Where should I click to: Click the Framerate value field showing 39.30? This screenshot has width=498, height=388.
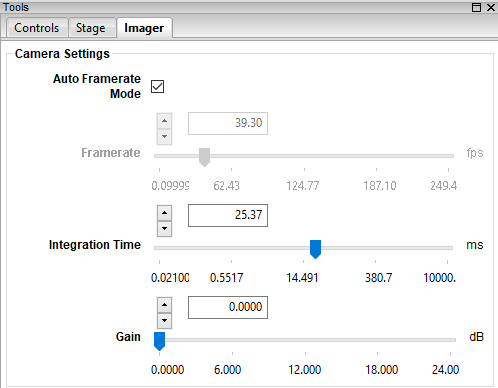coord(228,123)
